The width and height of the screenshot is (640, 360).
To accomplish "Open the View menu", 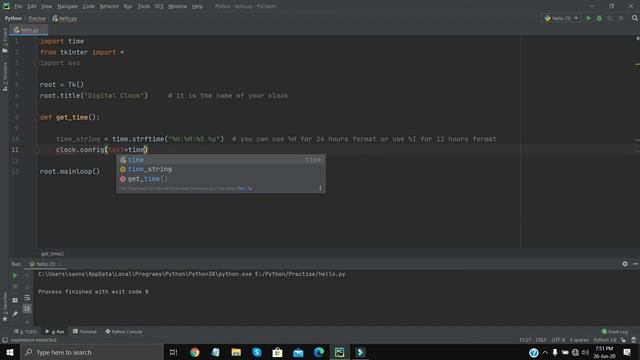I will coord(47,7).
